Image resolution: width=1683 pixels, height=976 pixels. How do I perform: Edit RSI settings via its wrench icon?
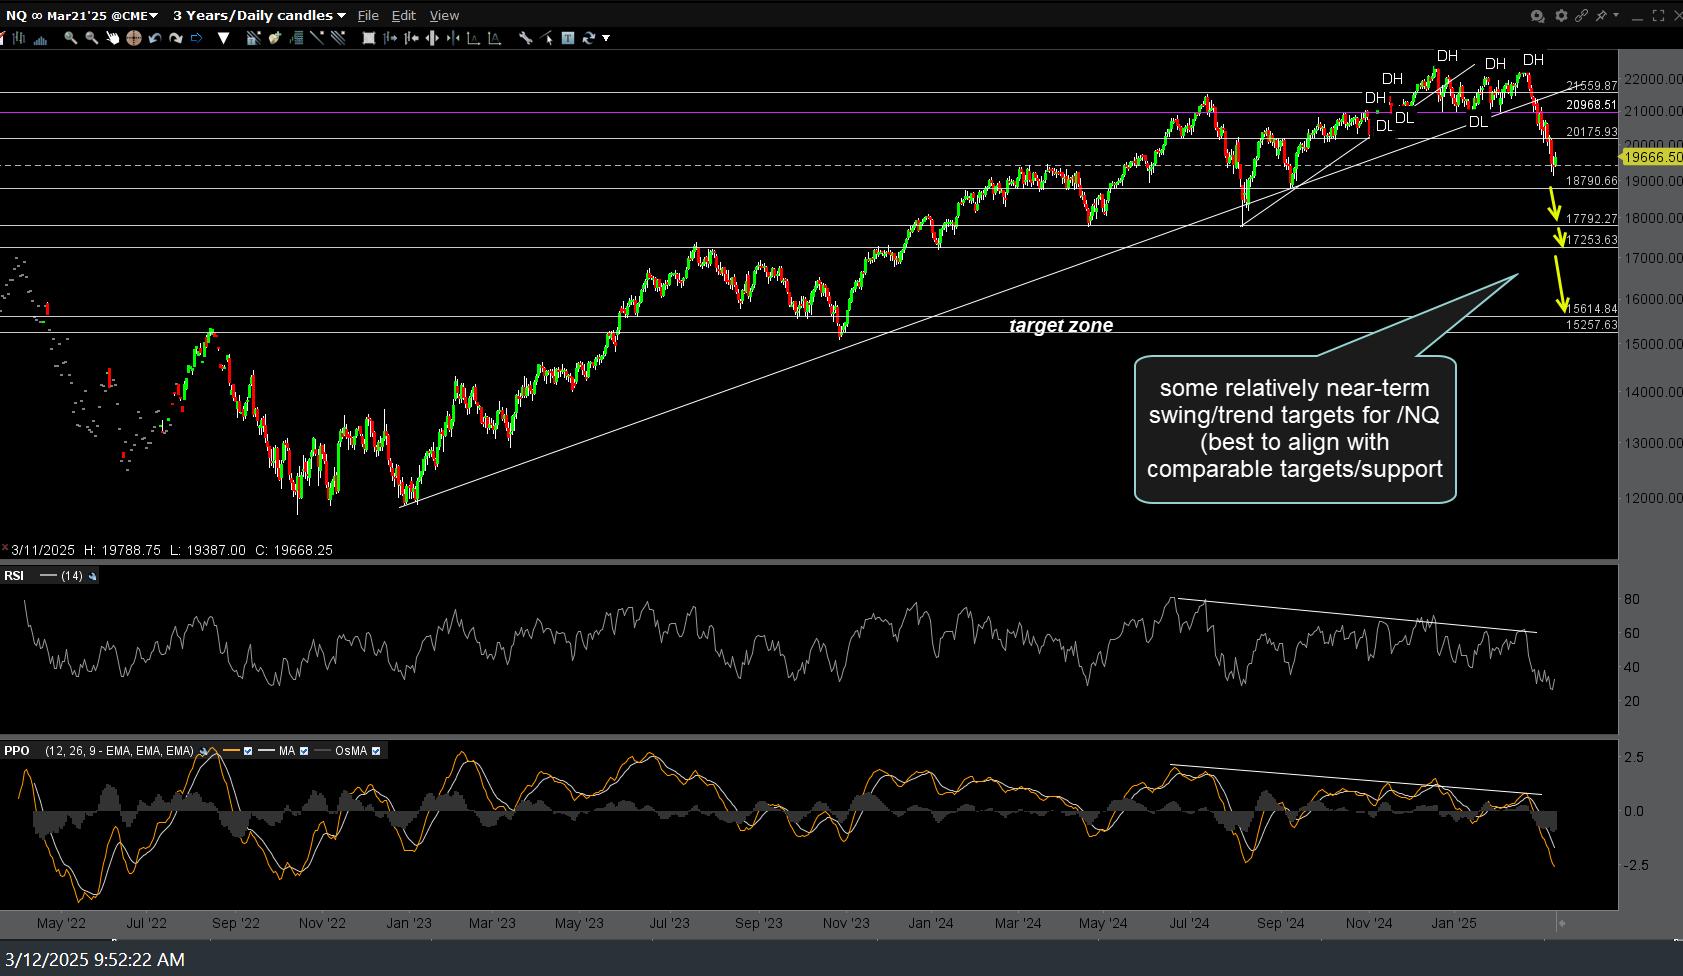point(92,575)
